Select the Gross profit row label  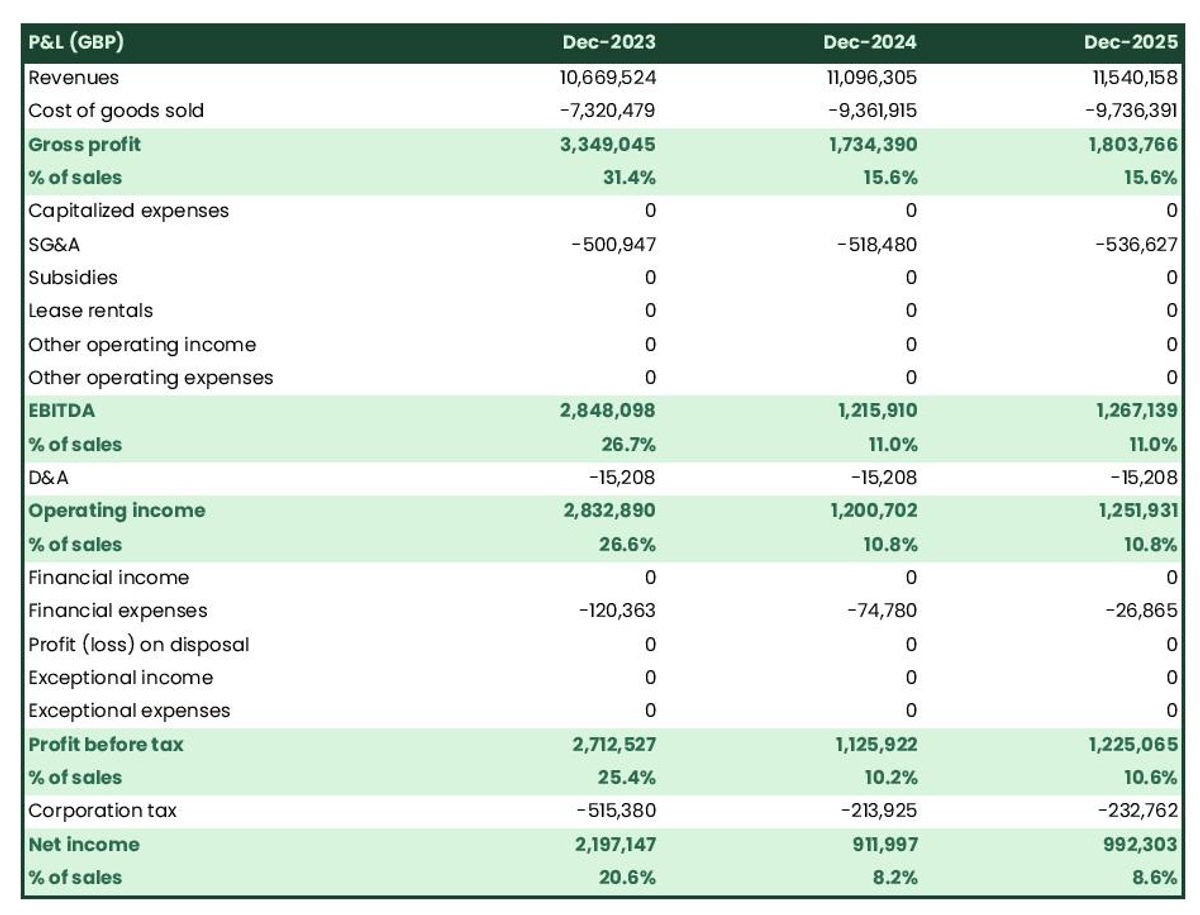pos(85,144)
